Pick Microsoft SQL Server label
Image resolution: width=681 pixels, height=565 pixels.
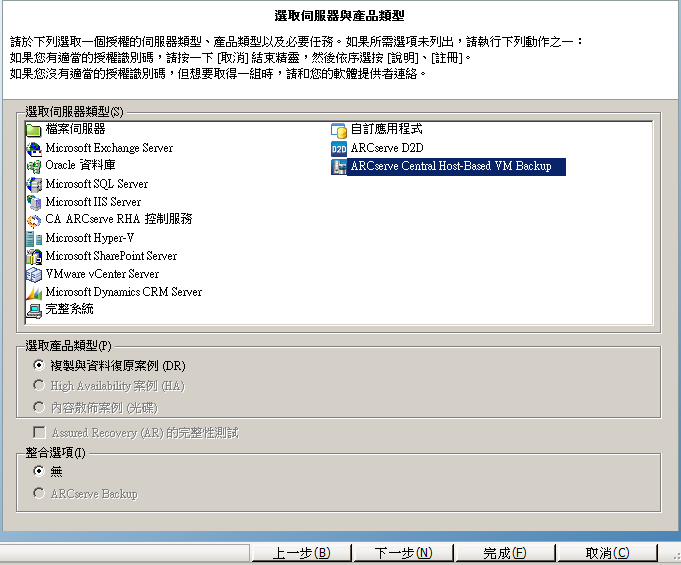click(97, 184)
